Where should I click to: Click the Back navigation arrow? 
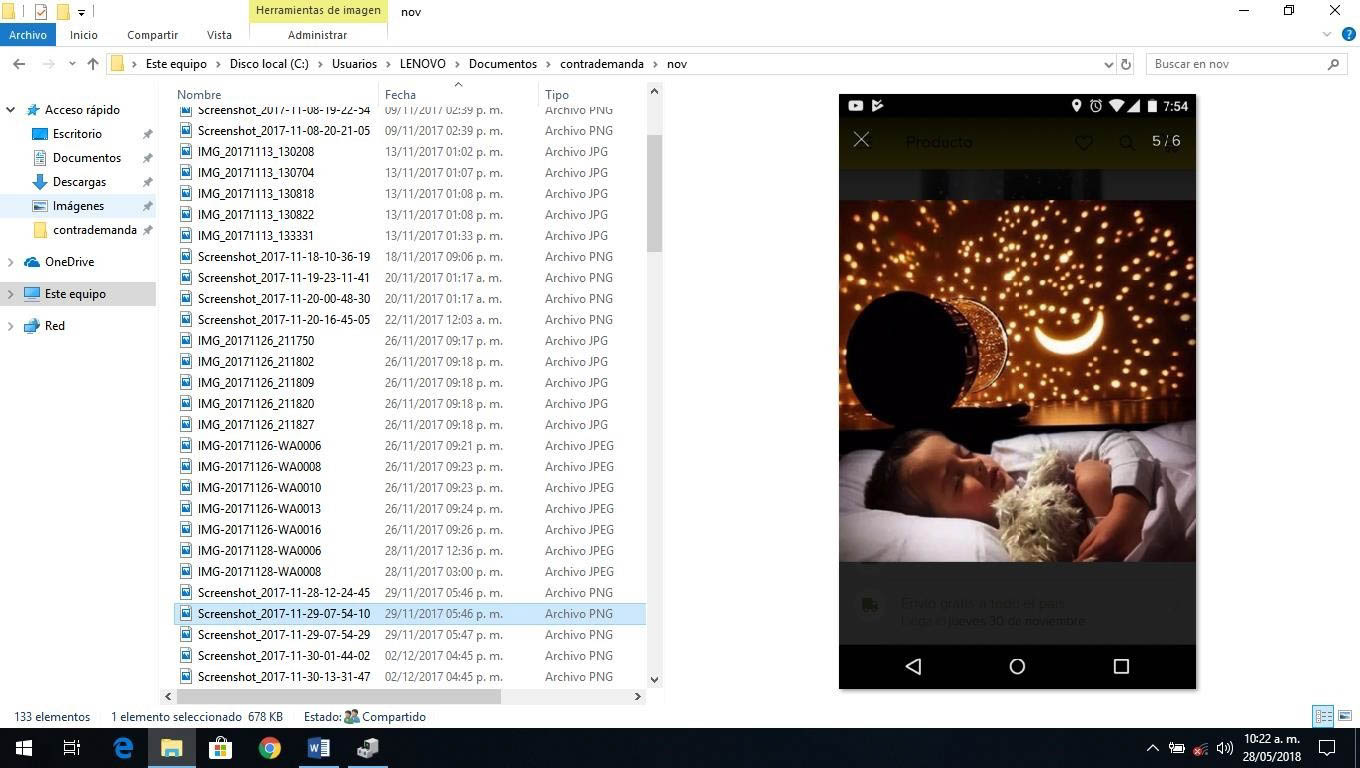pos(19,64)
